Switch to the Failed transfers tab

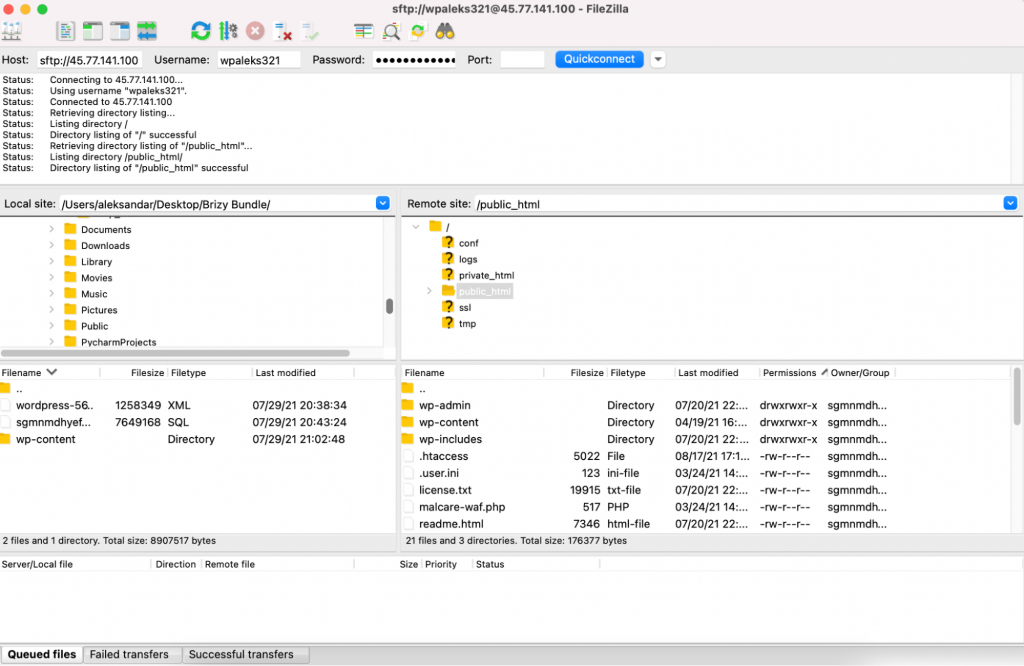pyautogui.click(x=129, y=654)
